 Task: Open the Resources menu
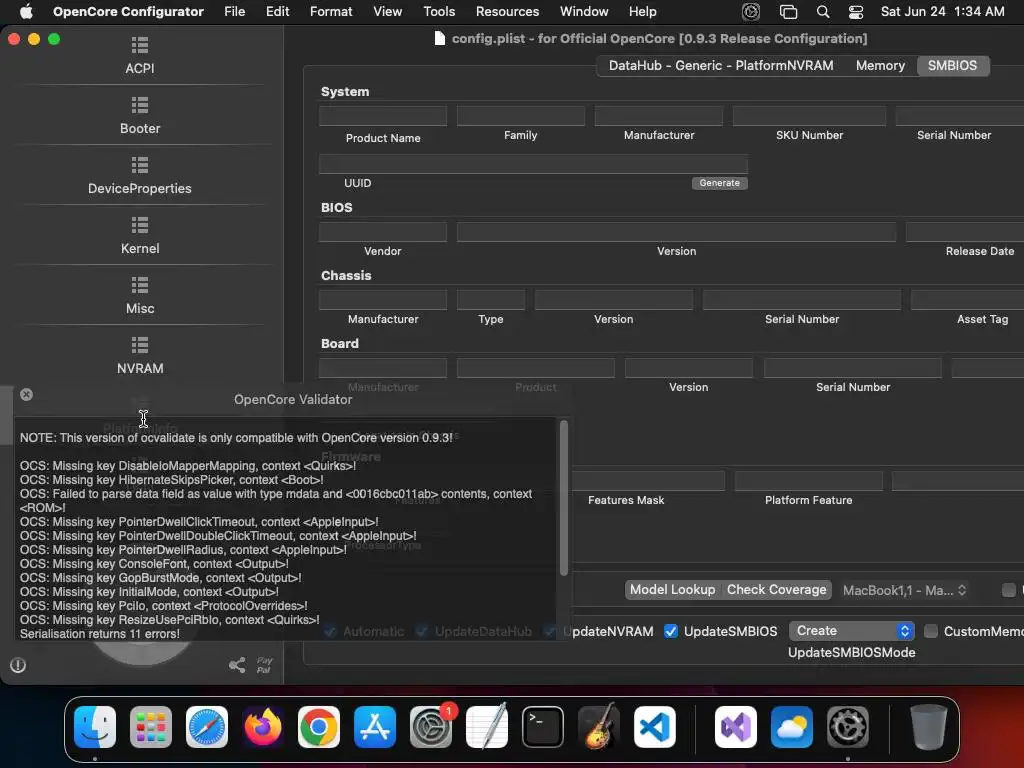507,12
